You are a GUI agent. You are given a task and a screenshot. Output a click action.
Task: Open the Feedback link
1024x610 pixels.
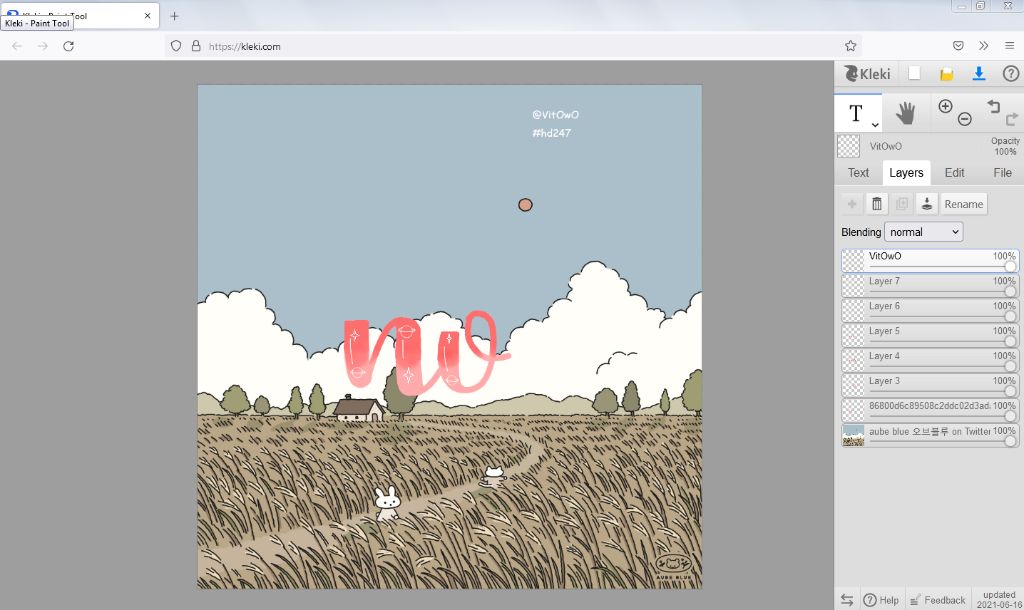pyautogui.click(x=938, y=600)
